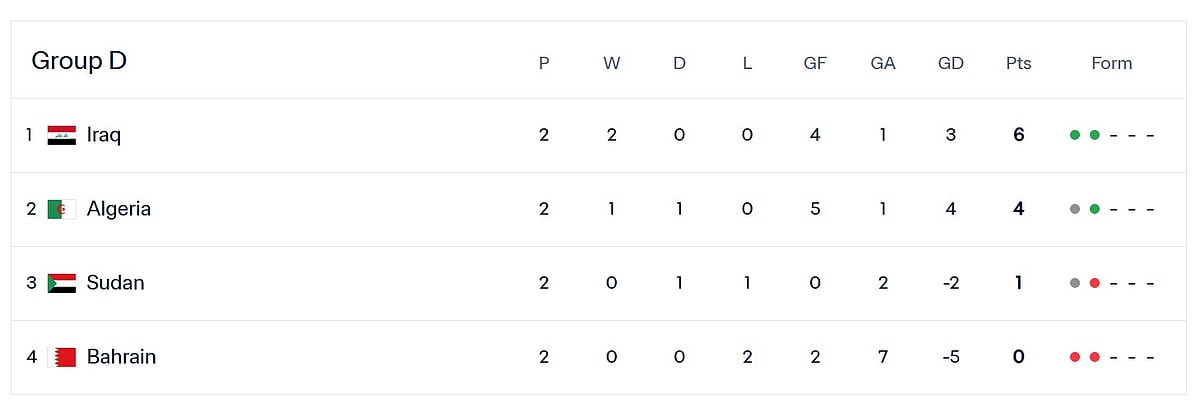Select the Sudan team name
The height and width of the screenshot is (403, 1200).
[x=116, y=283]
